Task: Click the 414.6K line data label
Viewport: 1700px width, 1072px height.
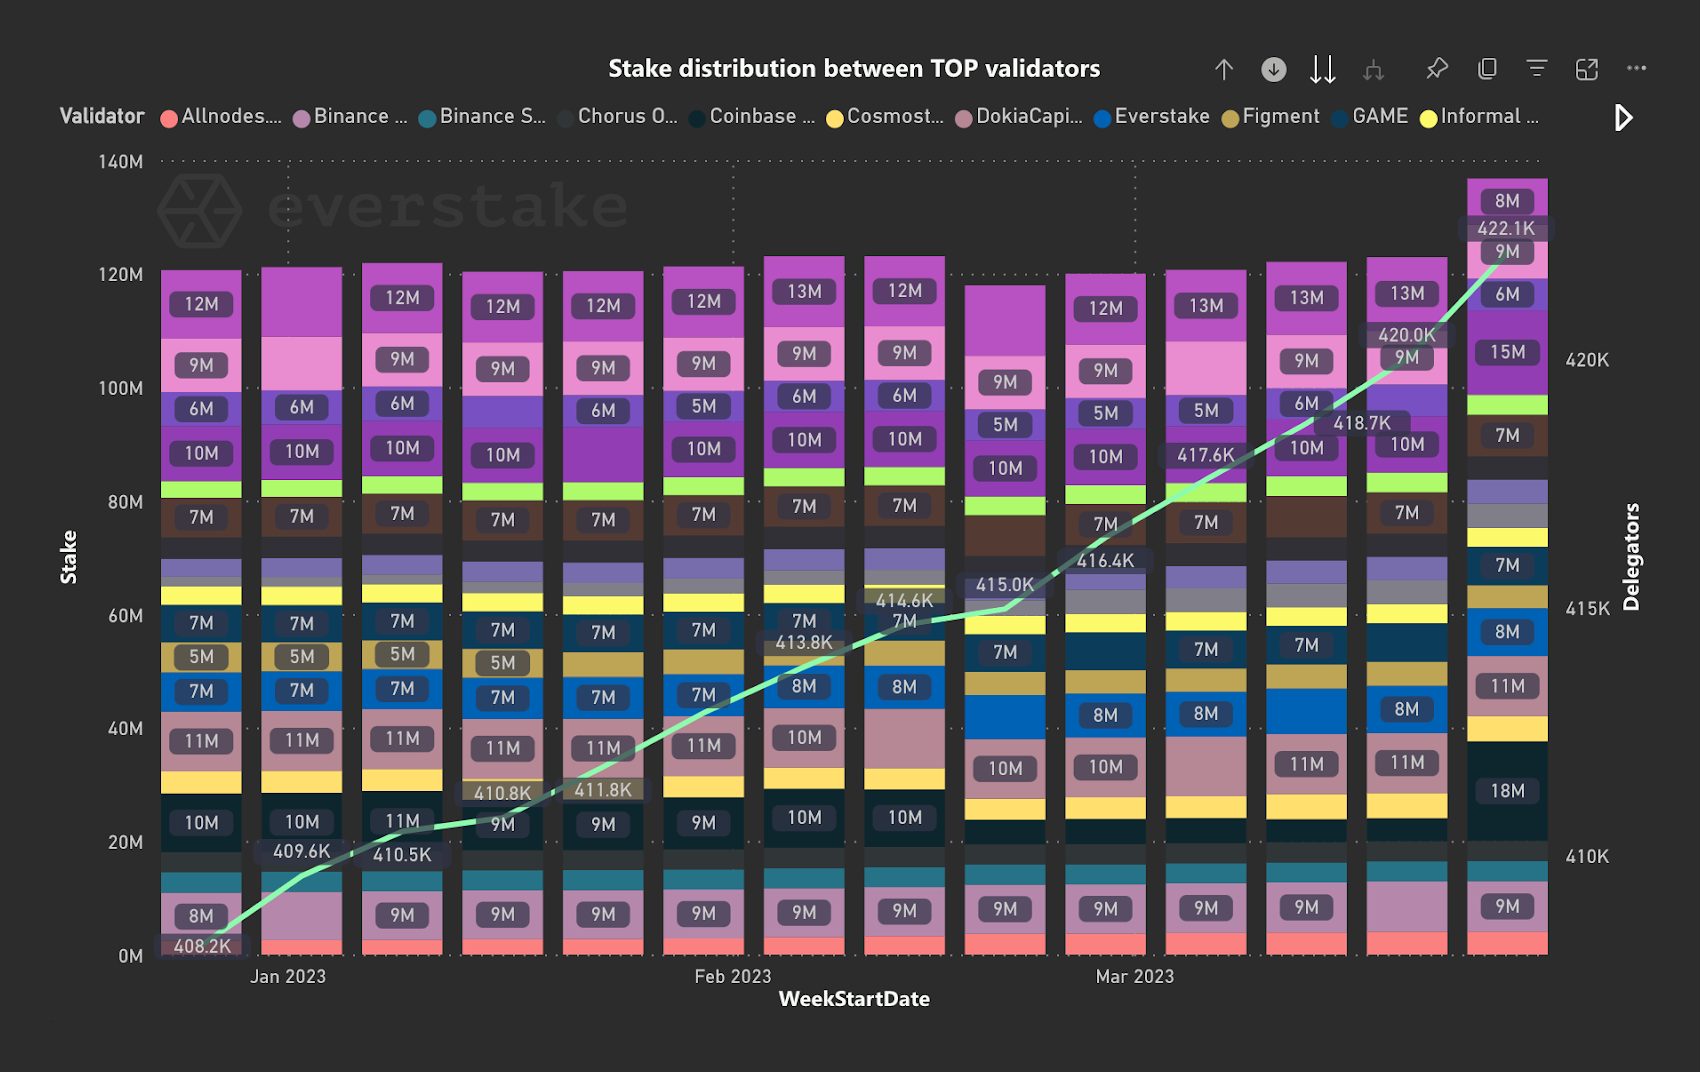Action: [904, 601]
